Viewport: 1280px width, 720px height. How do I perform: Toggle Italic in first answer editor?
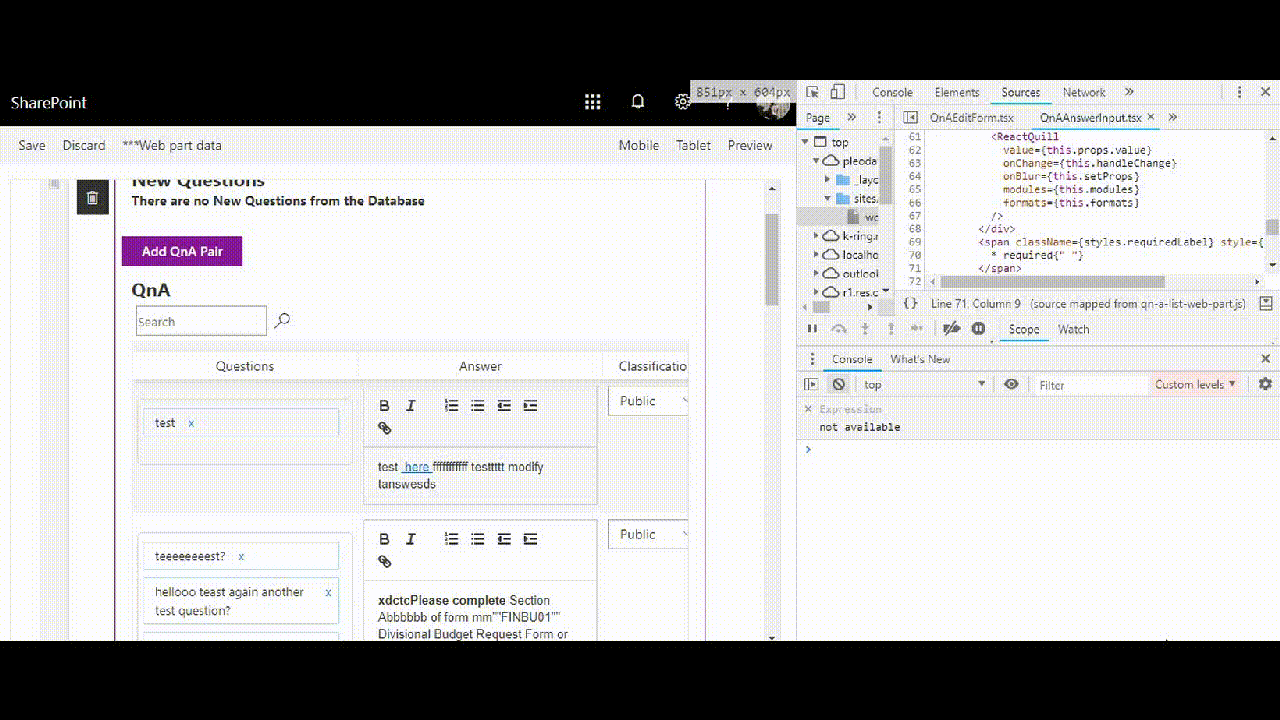pos(410,406)
